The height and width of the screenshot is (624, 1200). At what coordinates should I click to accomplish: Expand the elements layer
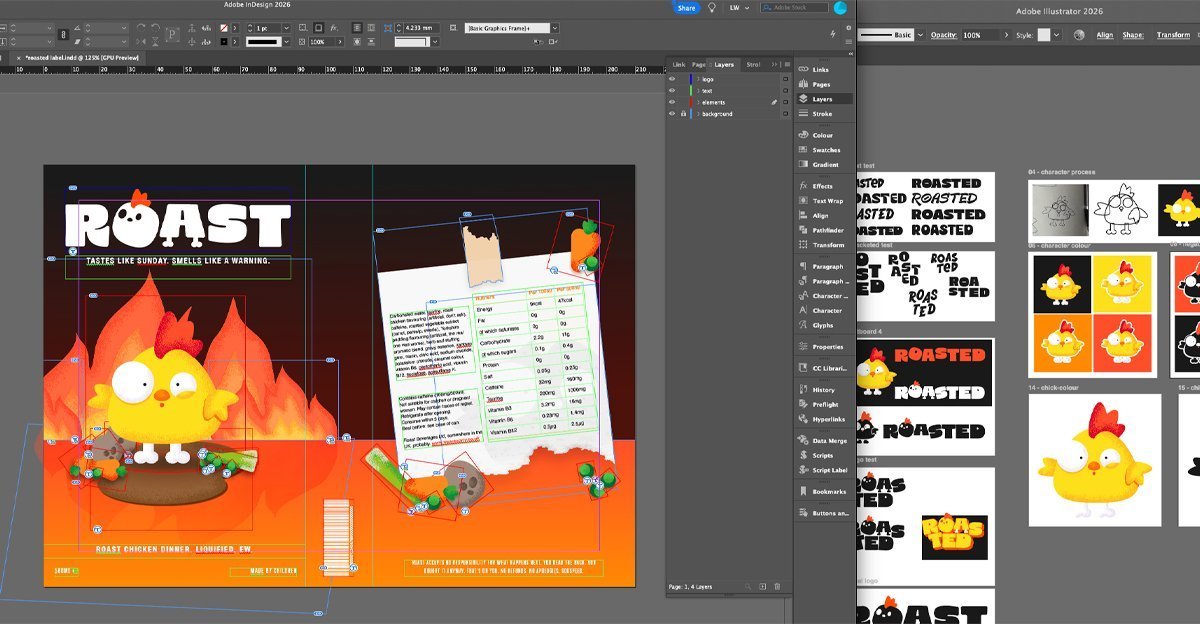coord(698,102)
